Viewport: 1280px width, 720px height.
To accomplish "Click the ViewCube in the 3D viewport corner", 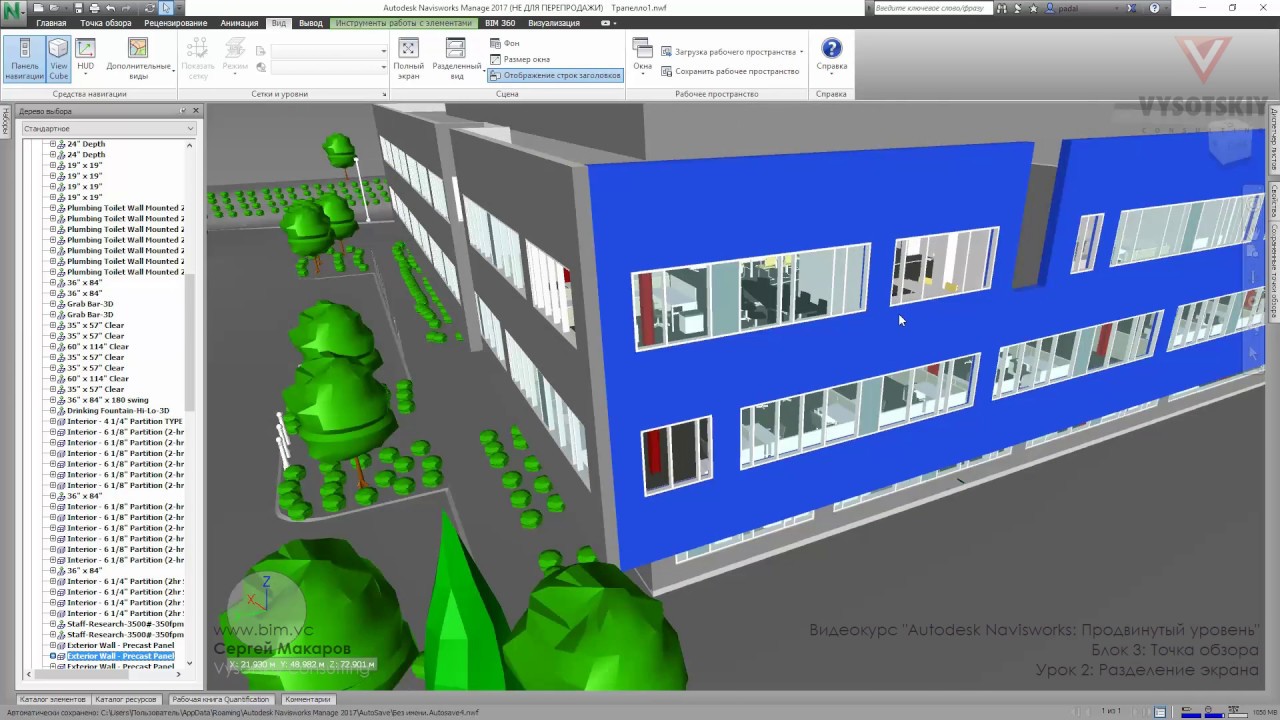I will point(1228,142).
